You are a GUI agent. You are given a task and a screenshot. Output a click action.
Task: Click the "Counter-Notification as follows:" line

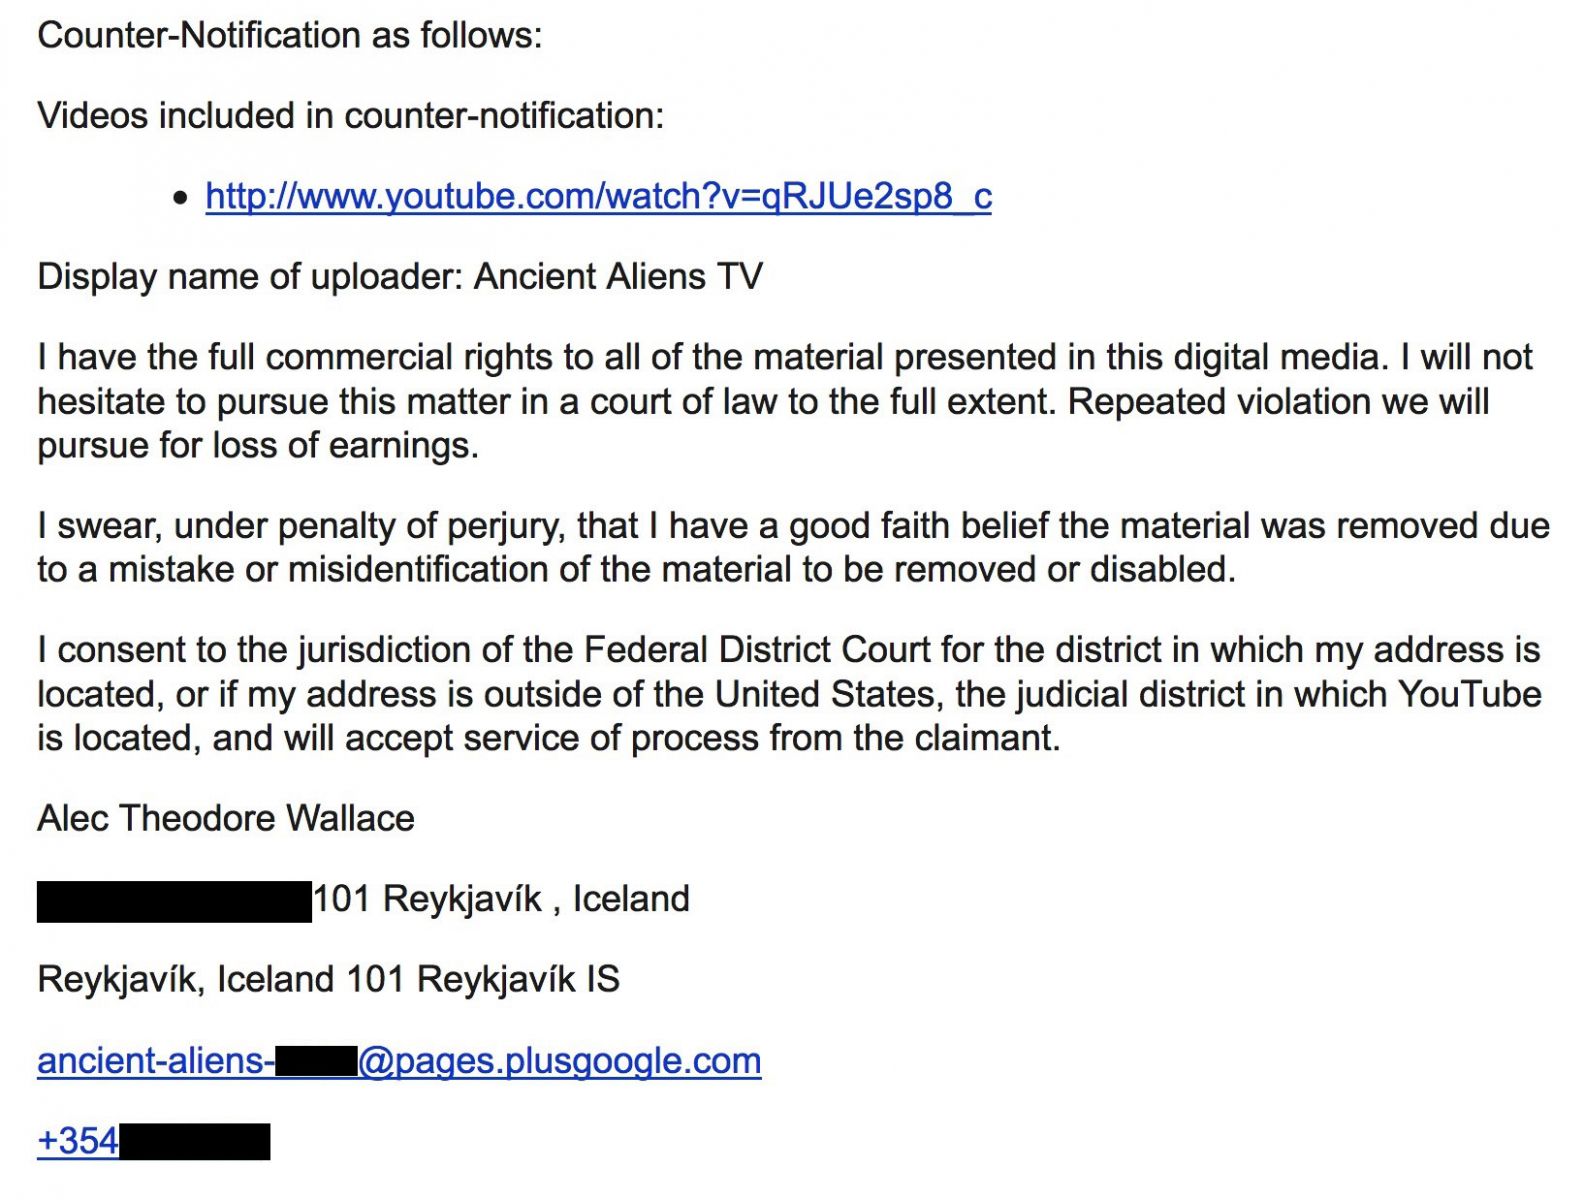(290, 36)
